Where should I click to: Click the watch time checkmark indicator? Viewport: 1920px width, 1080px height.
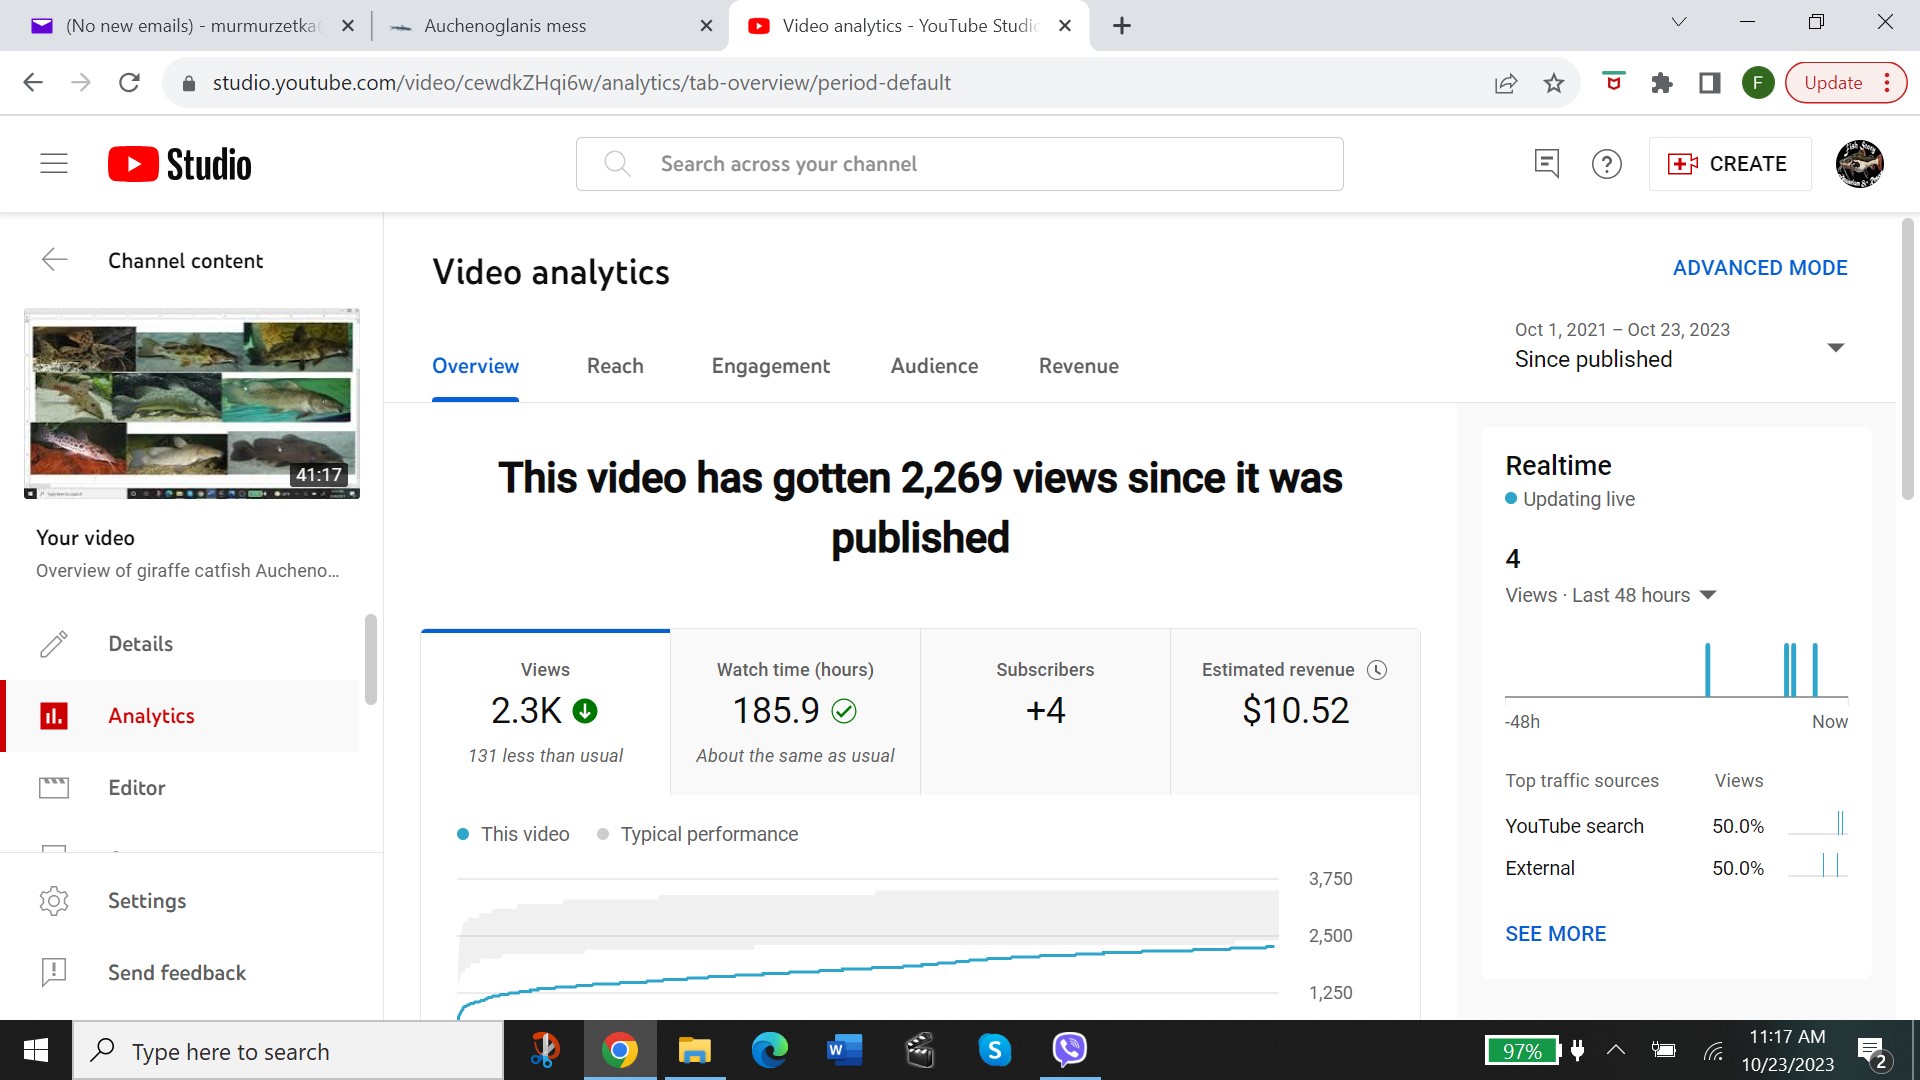pyautogui.click(x=844, y=711)
